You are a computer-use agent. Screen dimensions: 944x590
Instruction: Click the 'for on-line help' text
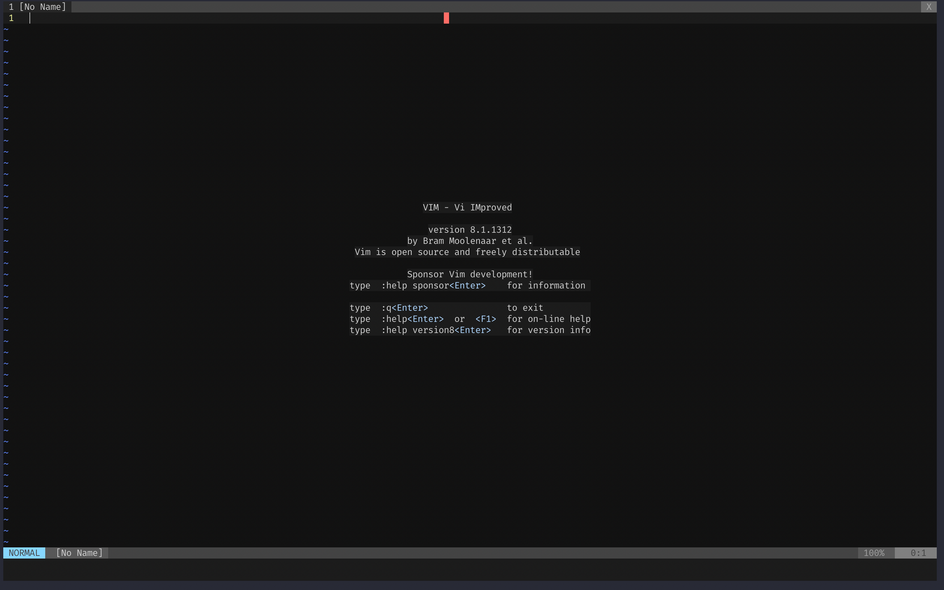coord(548,318)
